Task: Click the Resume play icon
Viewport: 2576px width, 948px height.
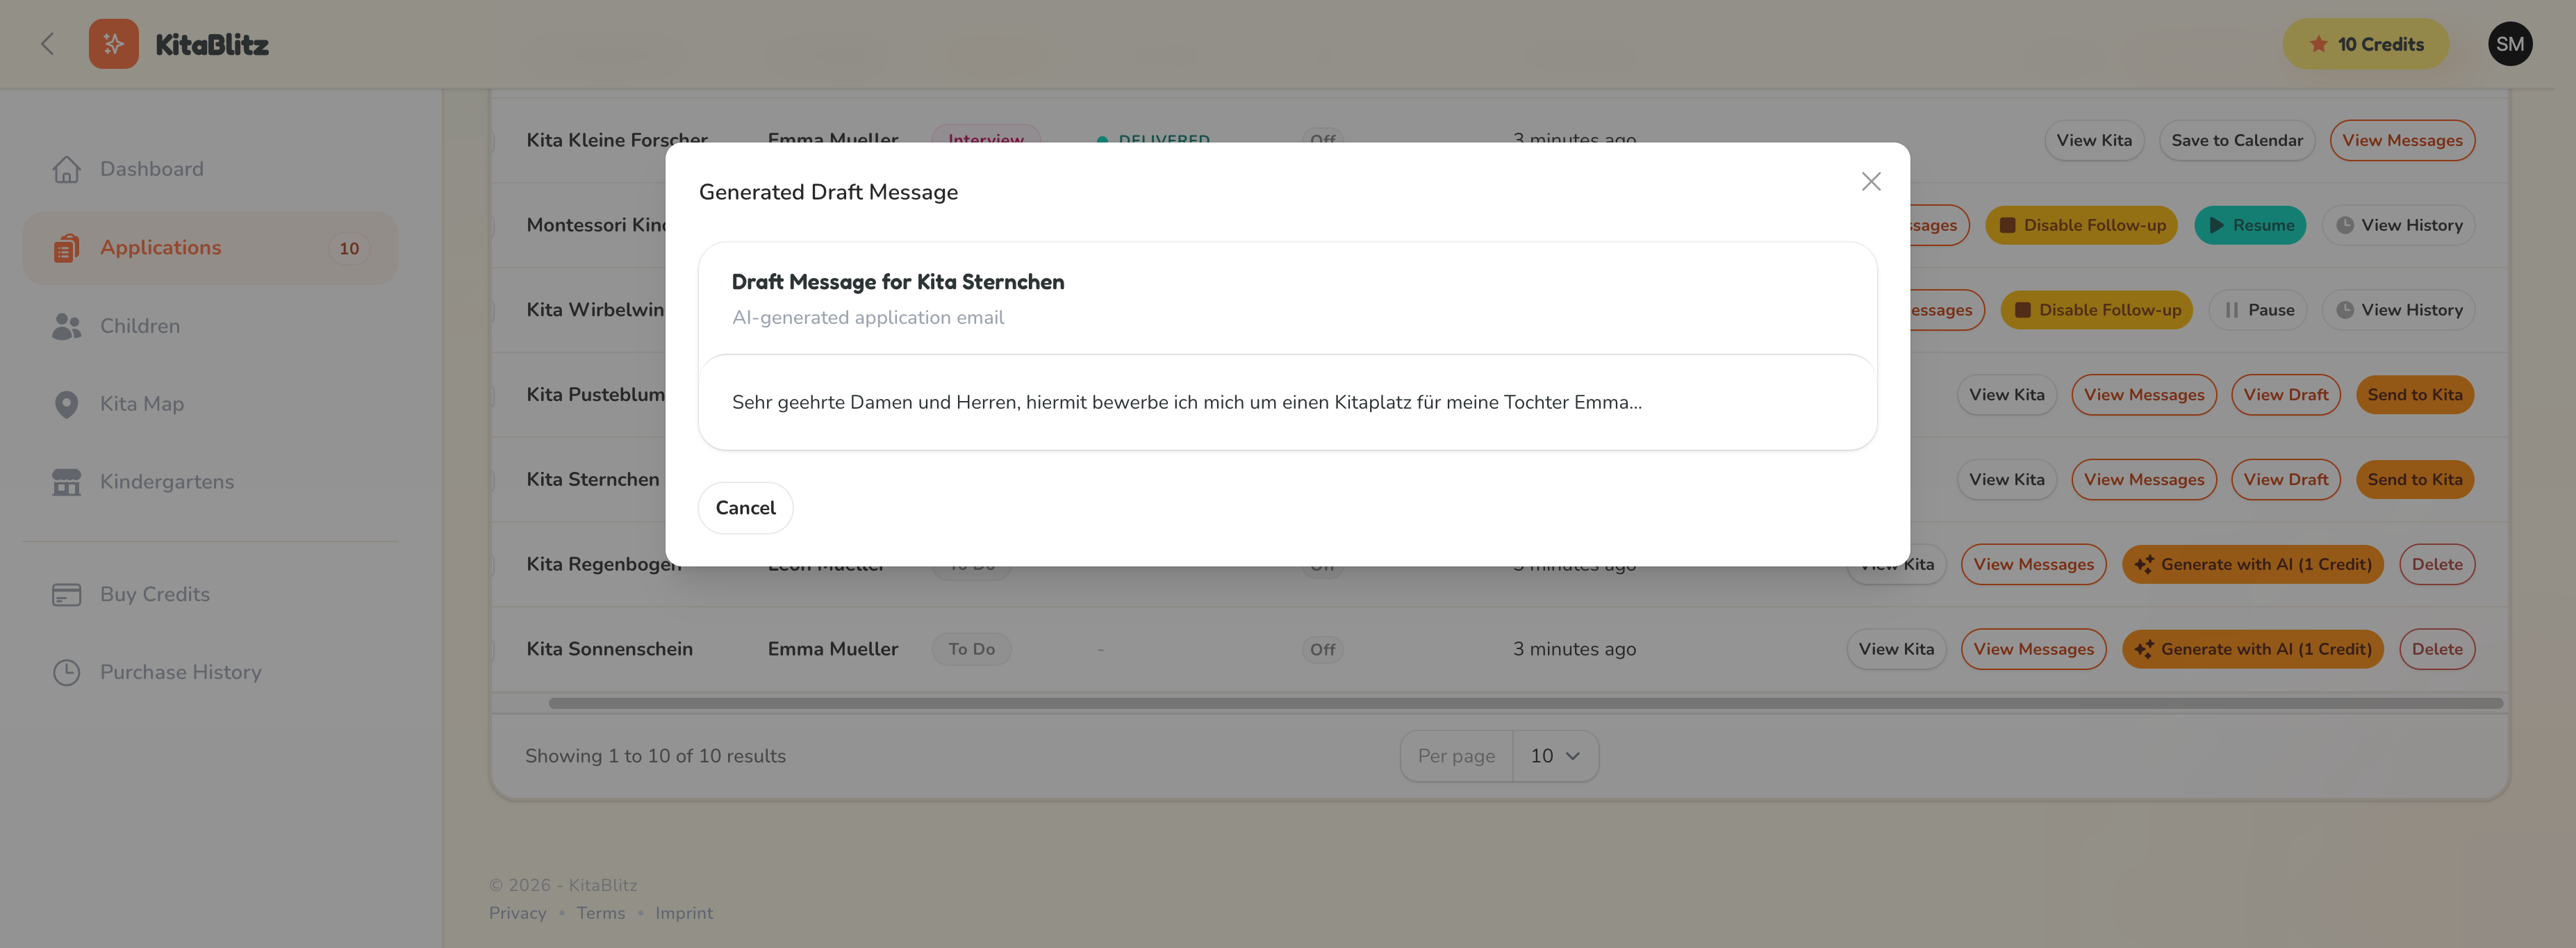Action: (x=2216, y=225)
